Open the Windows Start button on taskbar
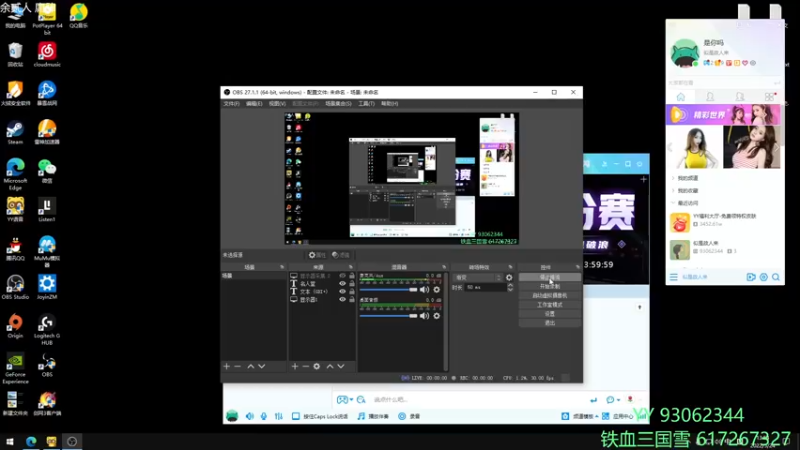Screen dimensions: 800x450 [10, 441]
